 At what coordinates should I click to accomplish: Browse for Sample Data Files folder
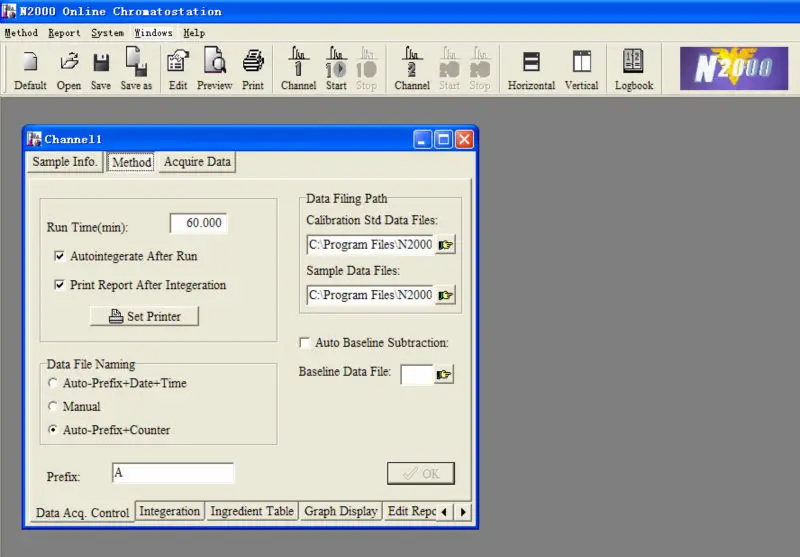[445, 295]
